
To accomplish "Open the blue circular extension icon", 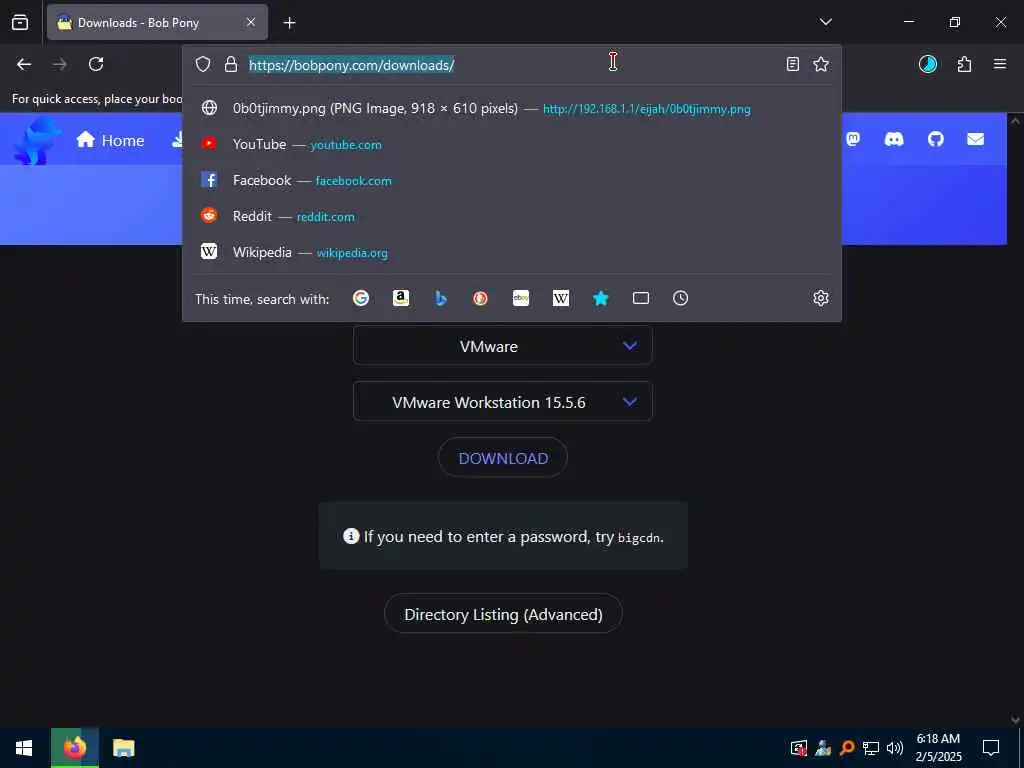I will (927, 64).
